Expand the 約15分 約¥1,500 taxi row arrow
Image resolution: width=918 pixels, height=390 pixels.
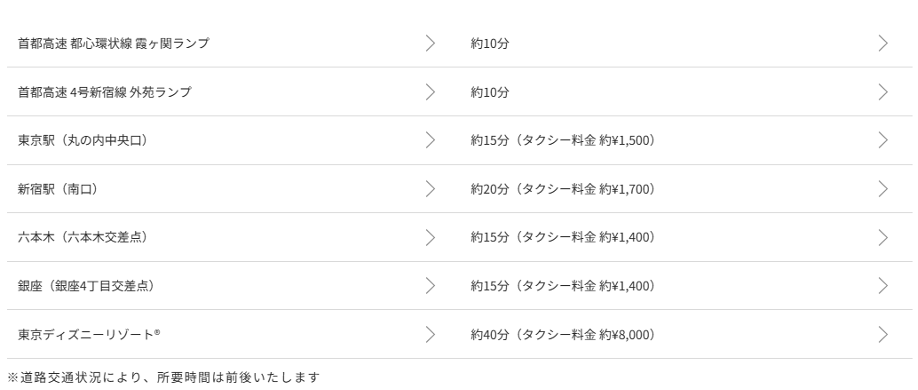[883, 140]
